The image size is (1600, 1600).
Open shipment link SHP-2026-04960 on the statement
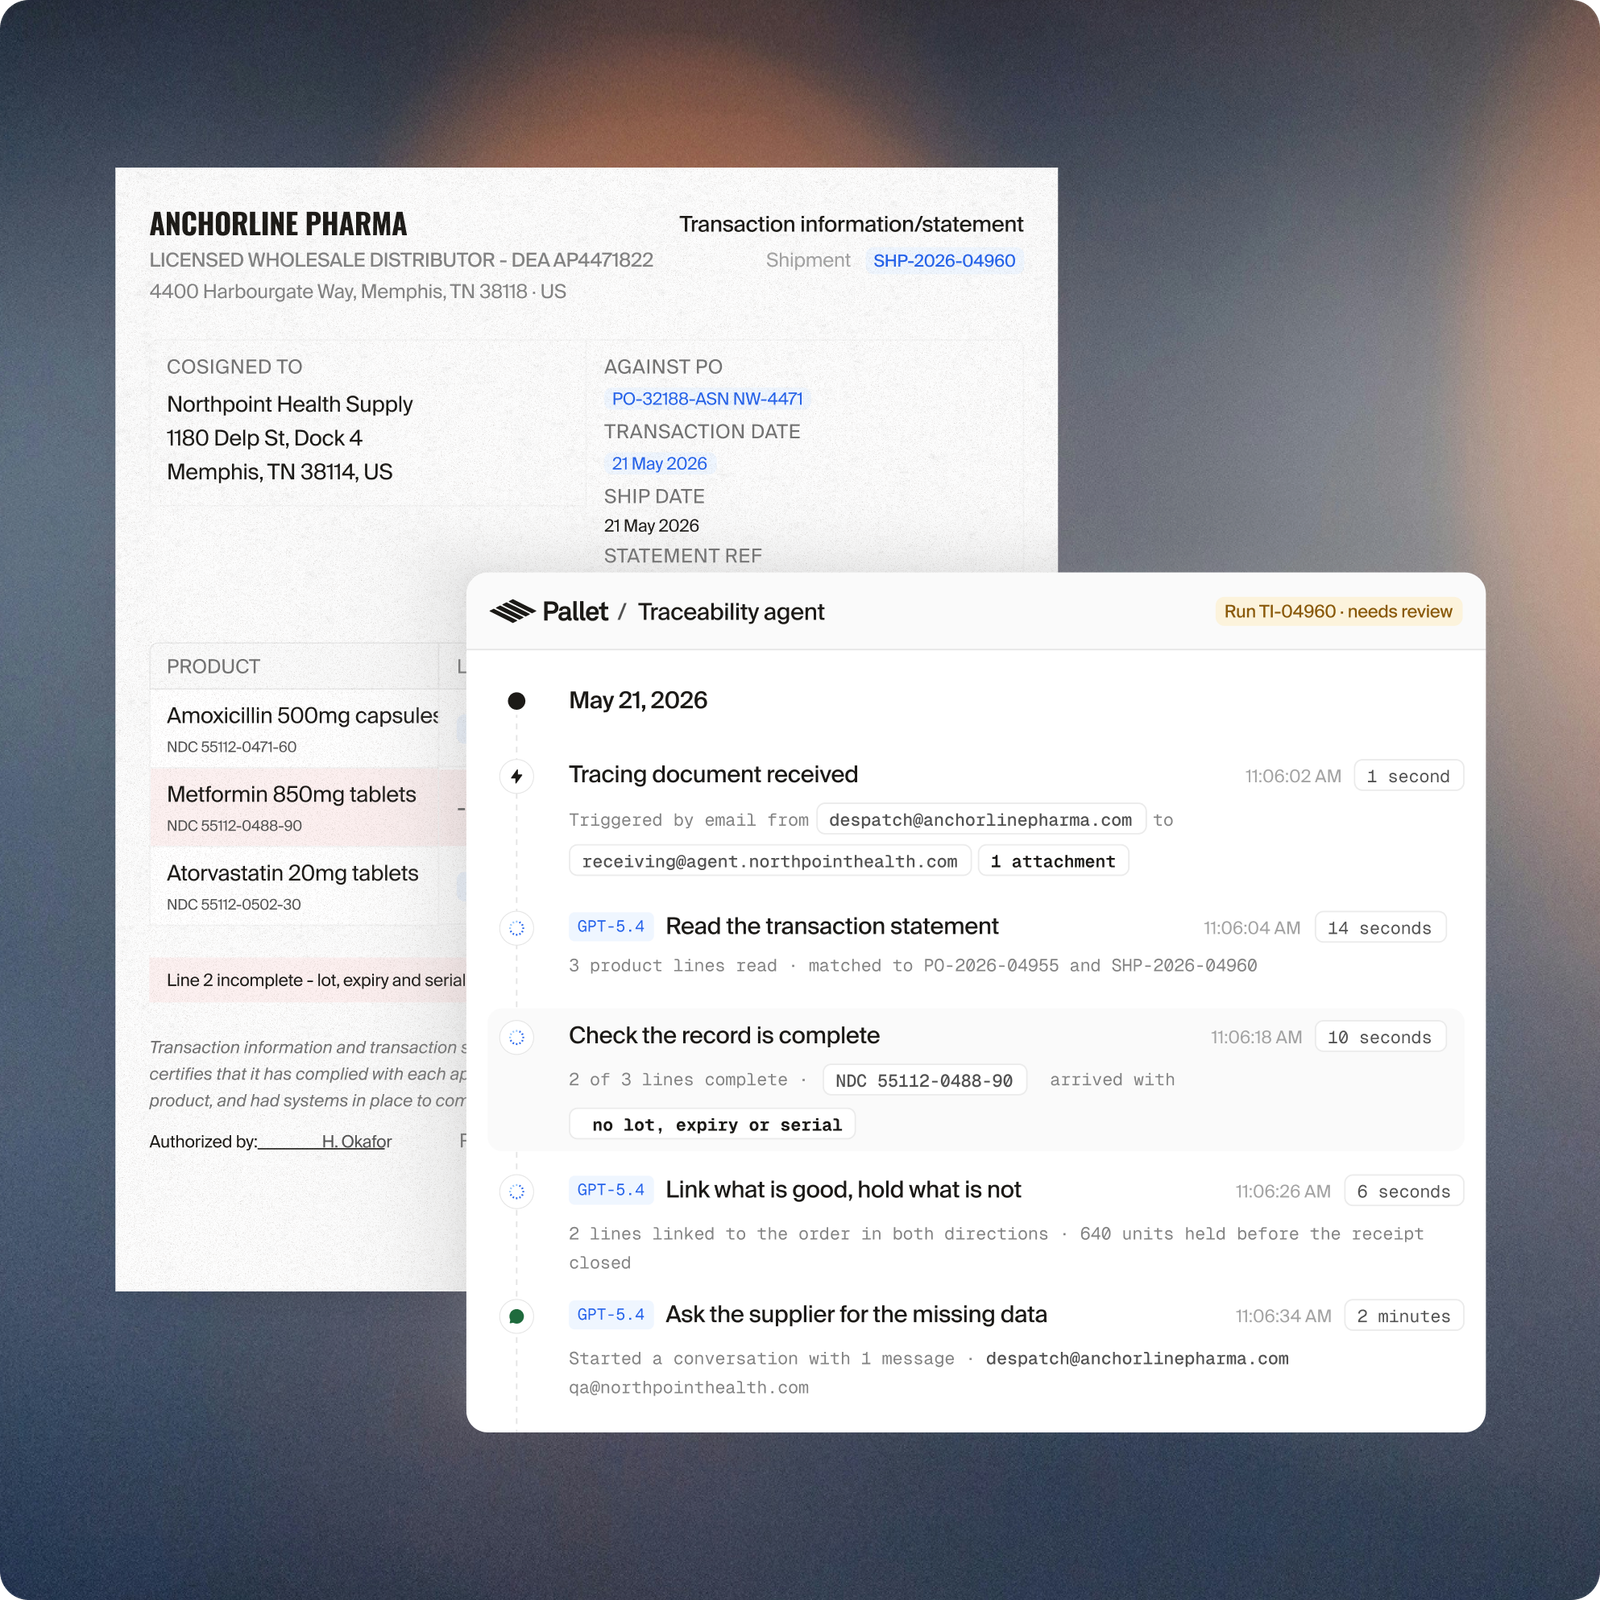944,260
